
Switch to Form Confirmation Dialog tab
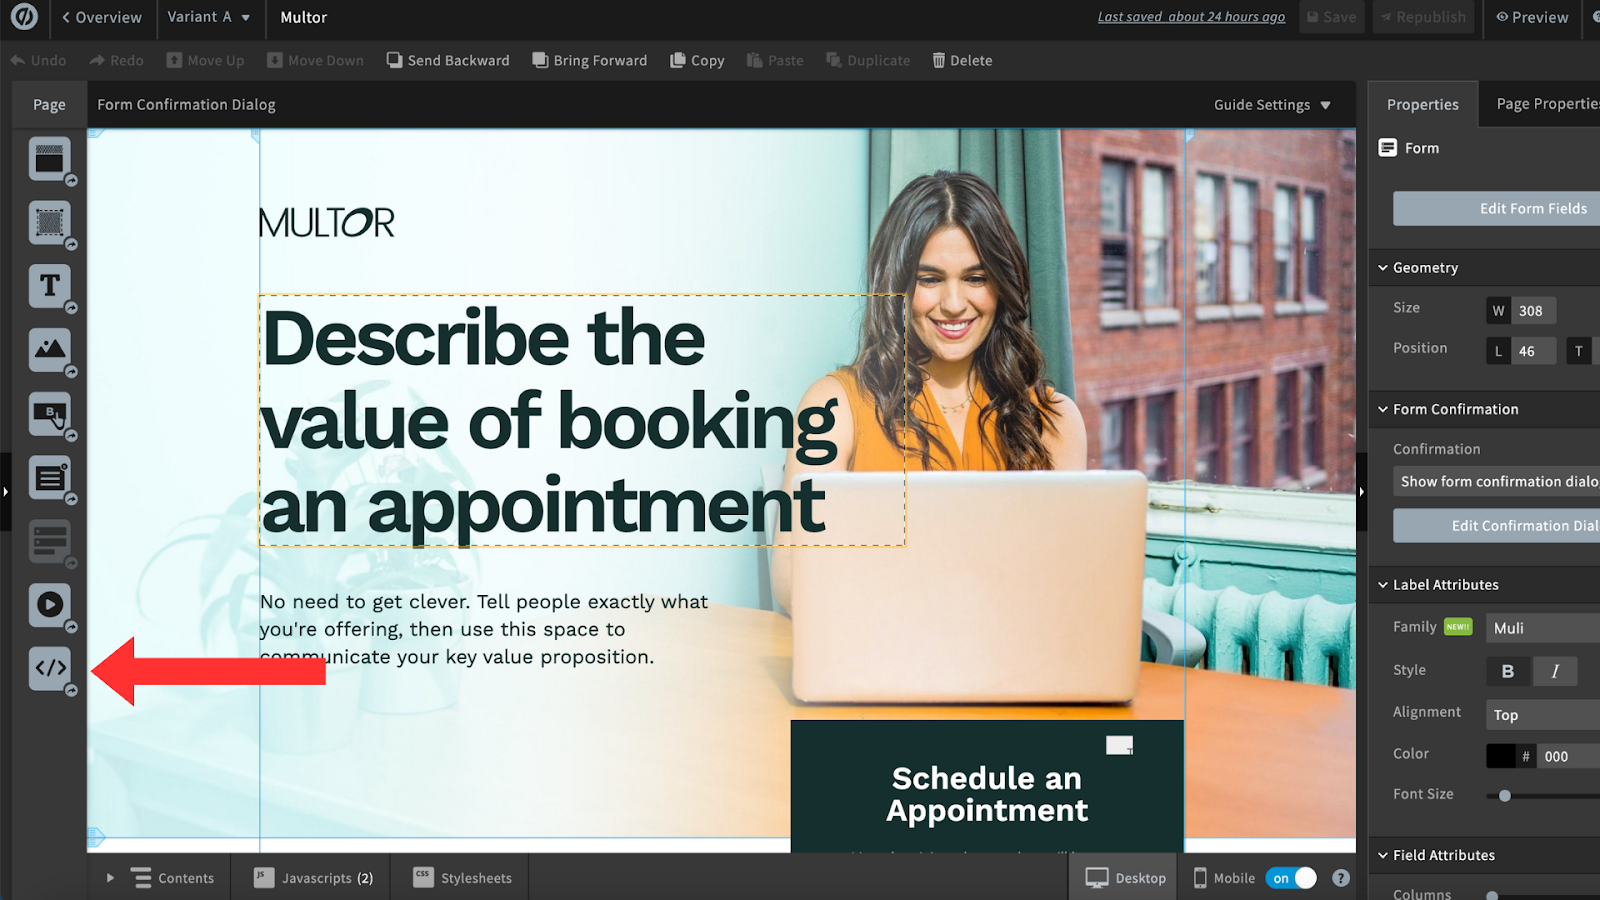click(186, 105)
